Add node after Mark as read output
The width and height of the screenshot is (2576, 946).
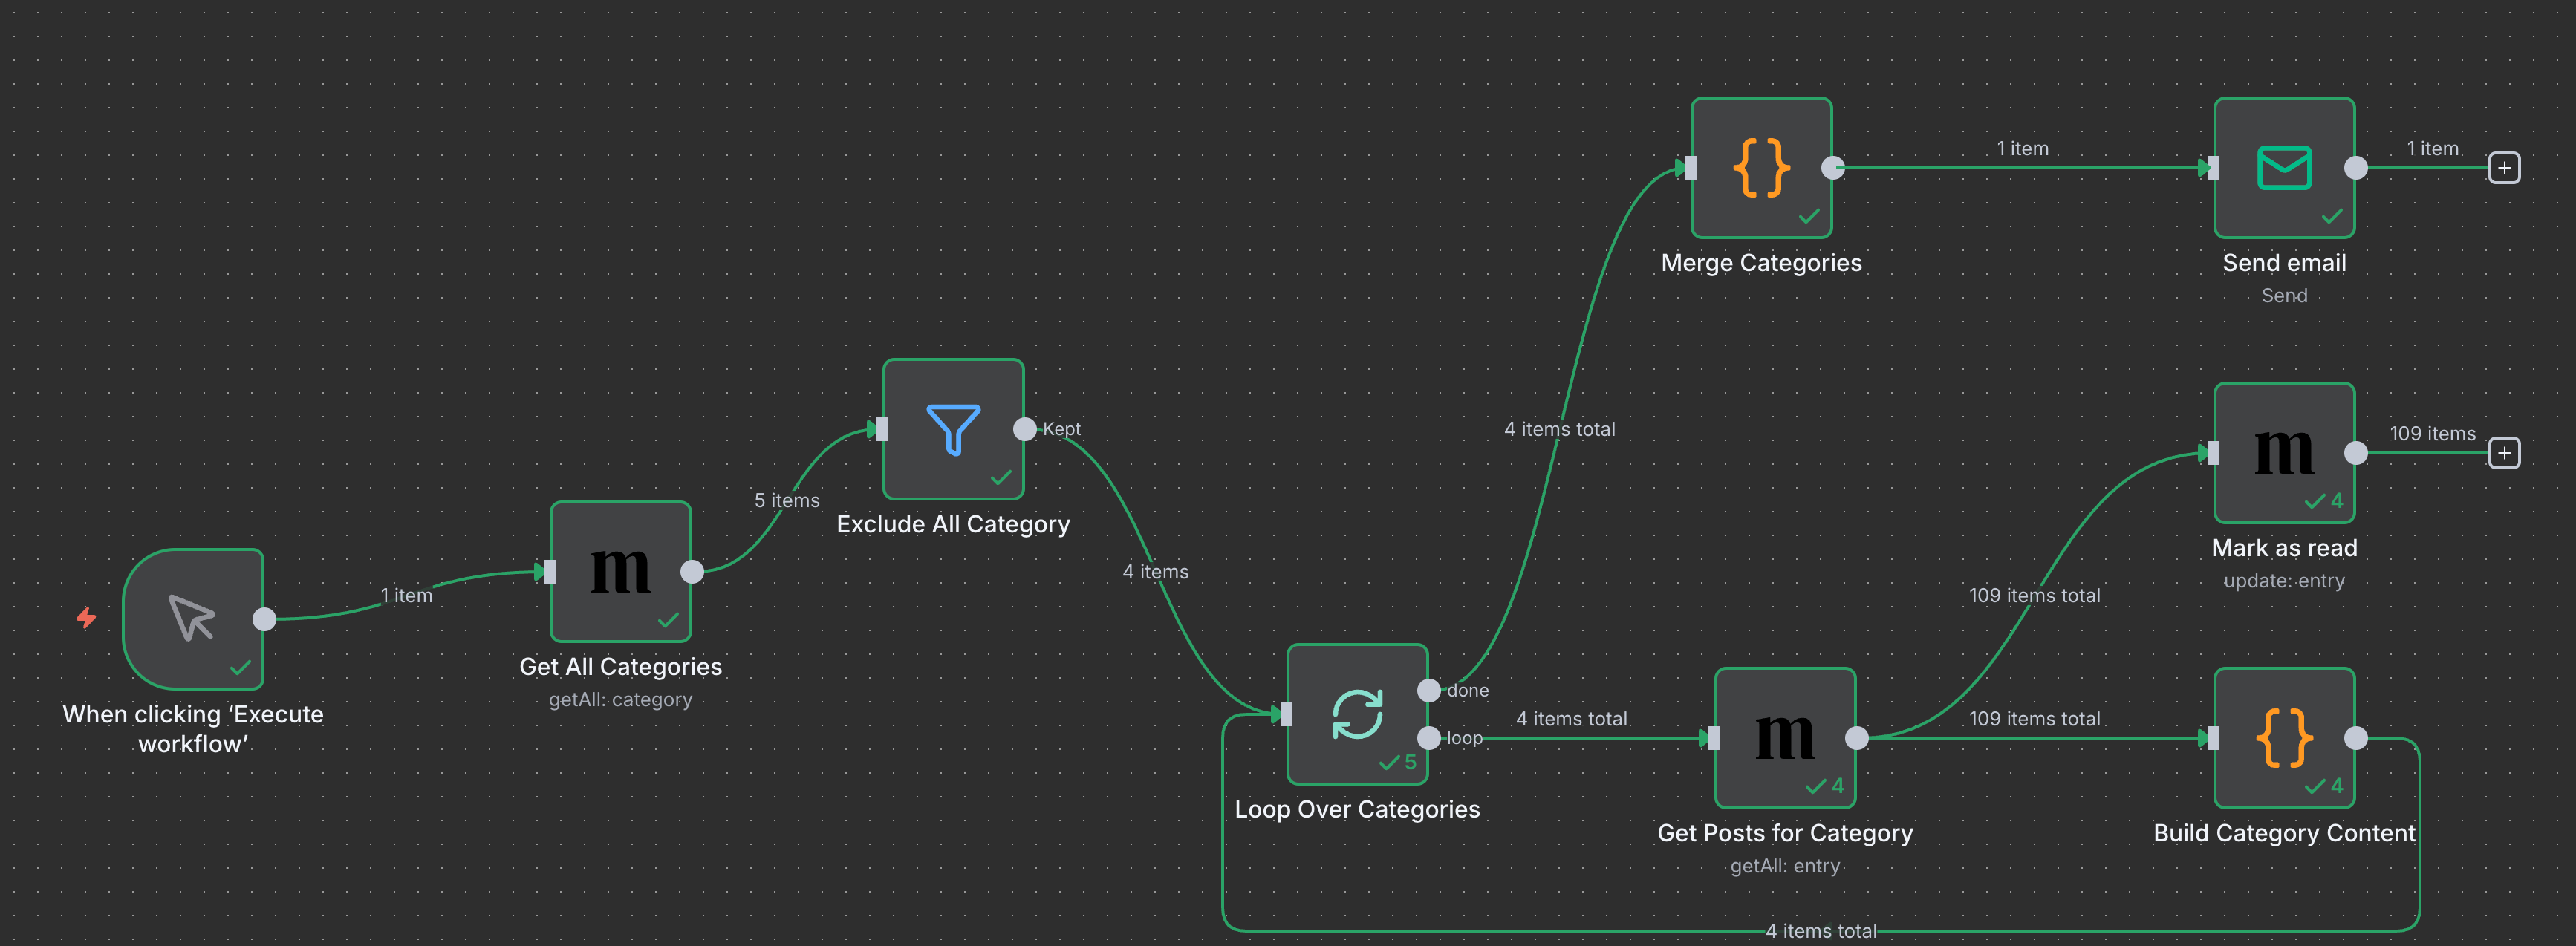pos(2503,452)
